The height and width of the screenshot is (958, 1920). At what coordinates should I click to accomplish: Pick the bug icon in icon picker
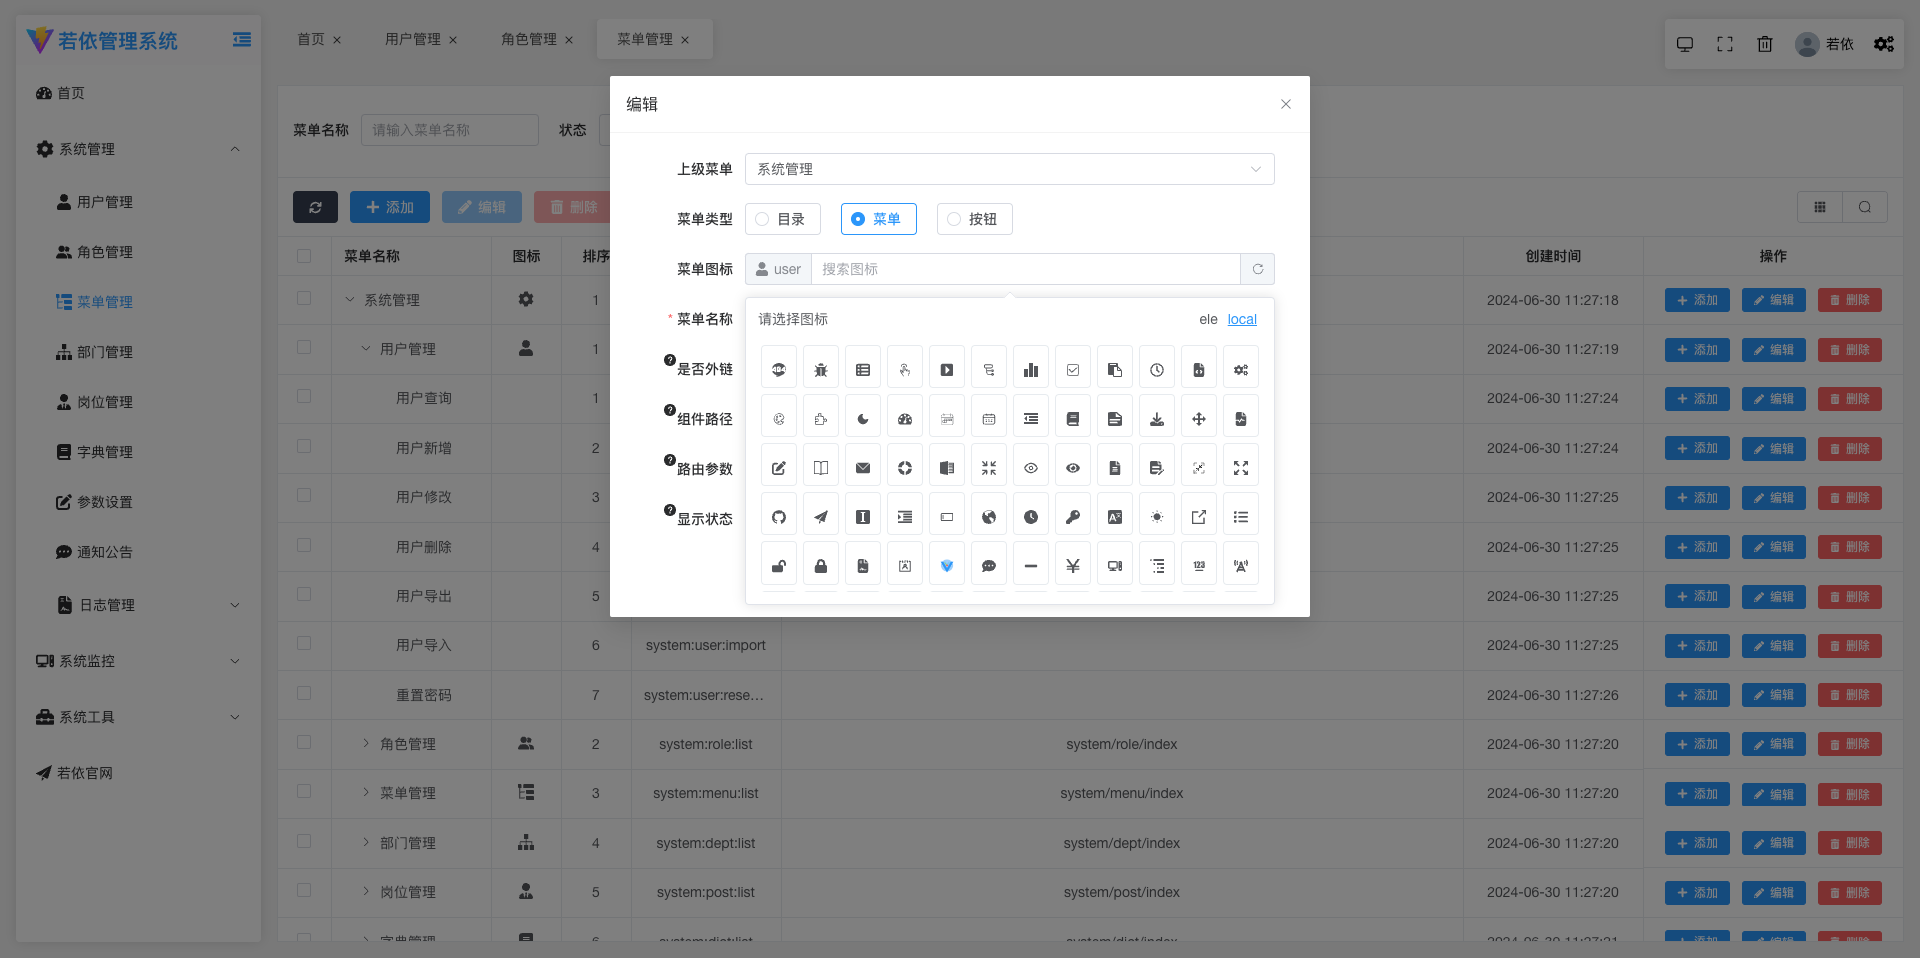coord(821,370)
